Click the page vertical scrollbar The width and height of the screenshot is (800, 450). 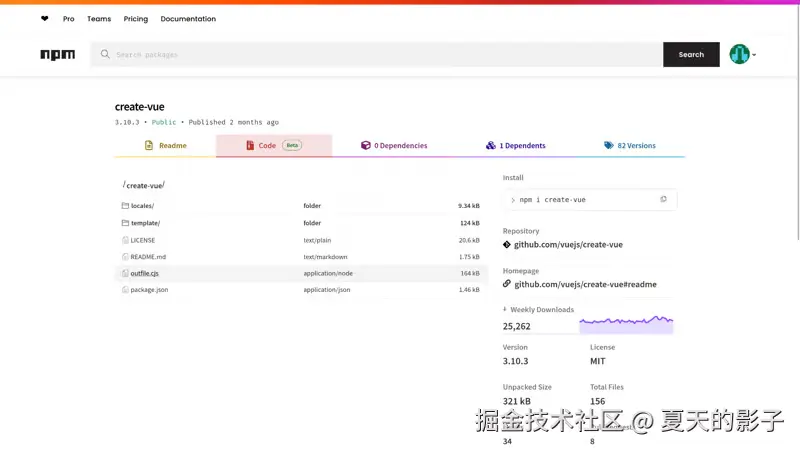click(x=797, y=122)
